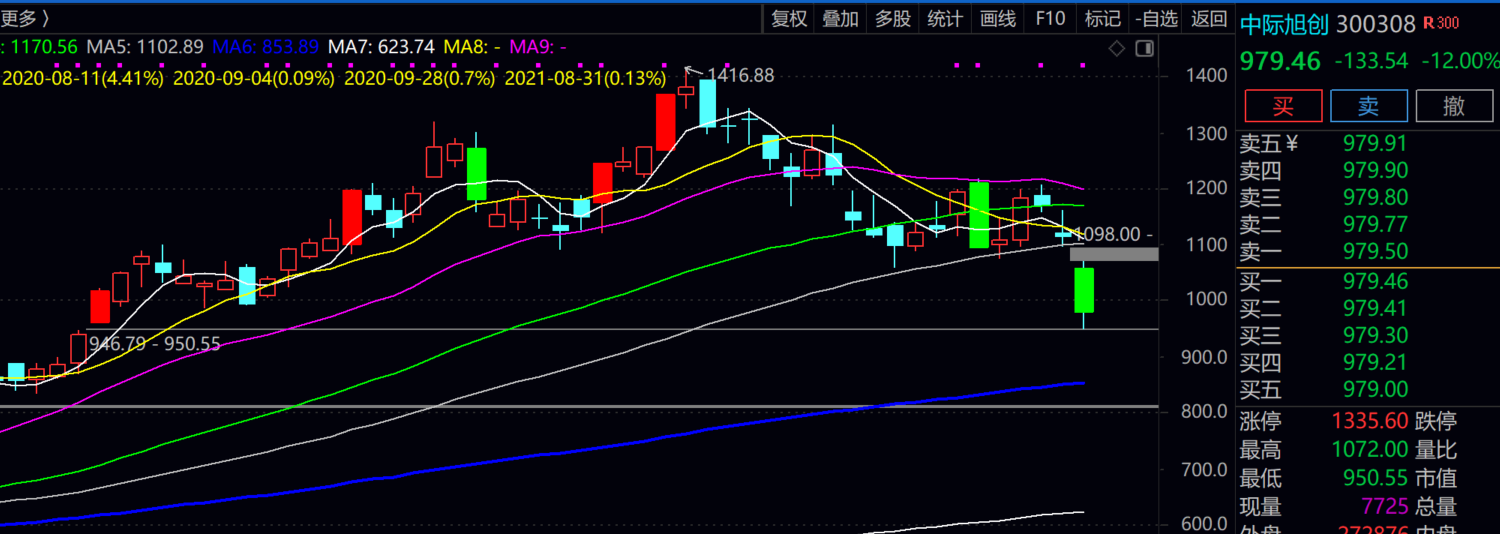Viewport: 1500px width, 534px height.
Task: Open the 叠加 overlay option
Action: (x=840, y=19)
